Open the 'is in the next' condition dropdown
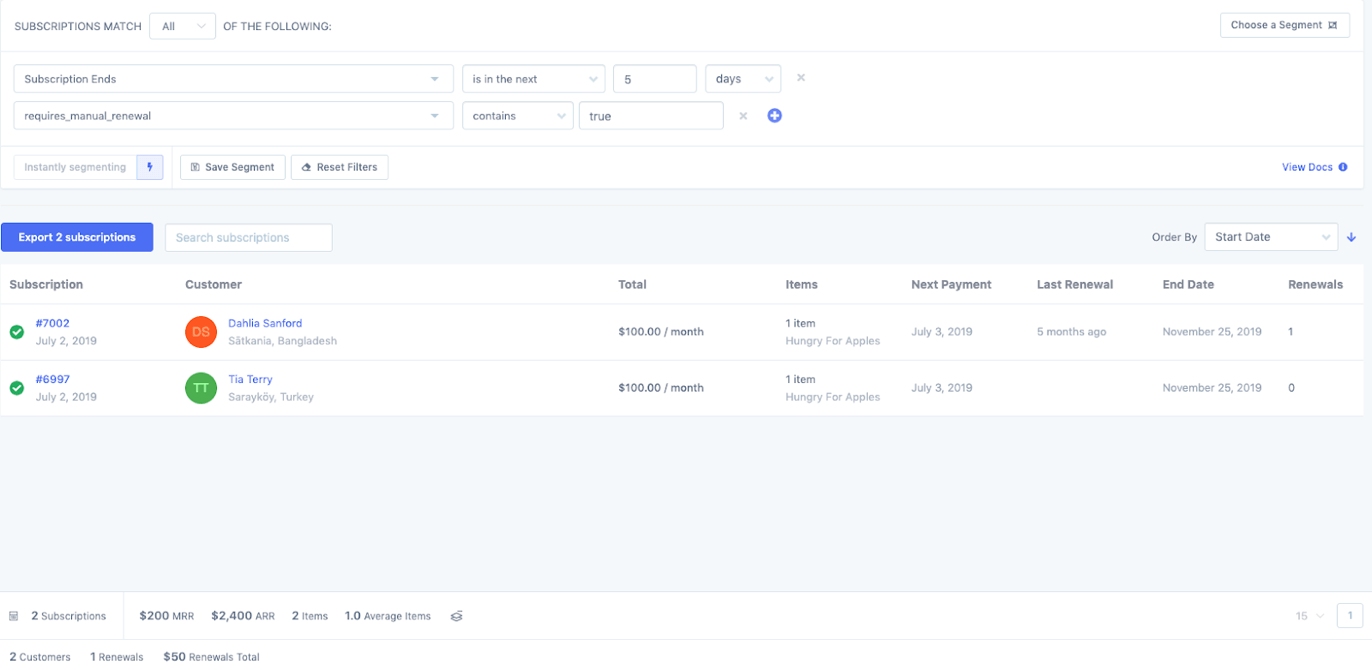Image resolution: width=1372 pixels, height=670 pixels. point(533,78)
